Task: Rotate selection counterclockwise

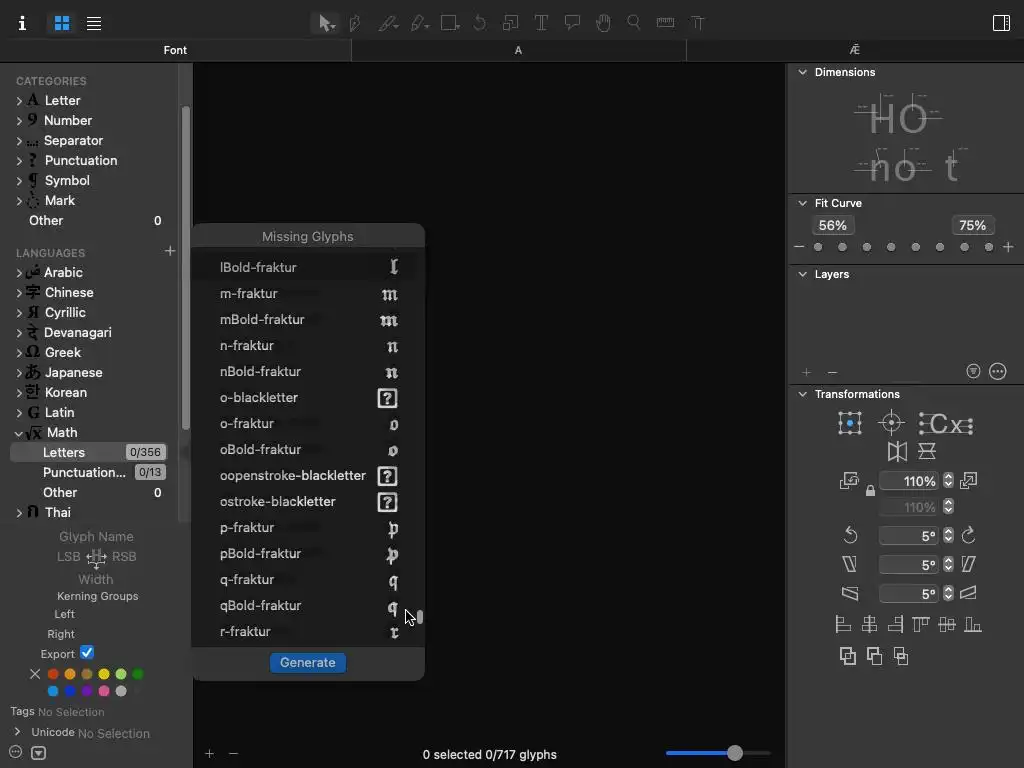Action: coord(850,536)
